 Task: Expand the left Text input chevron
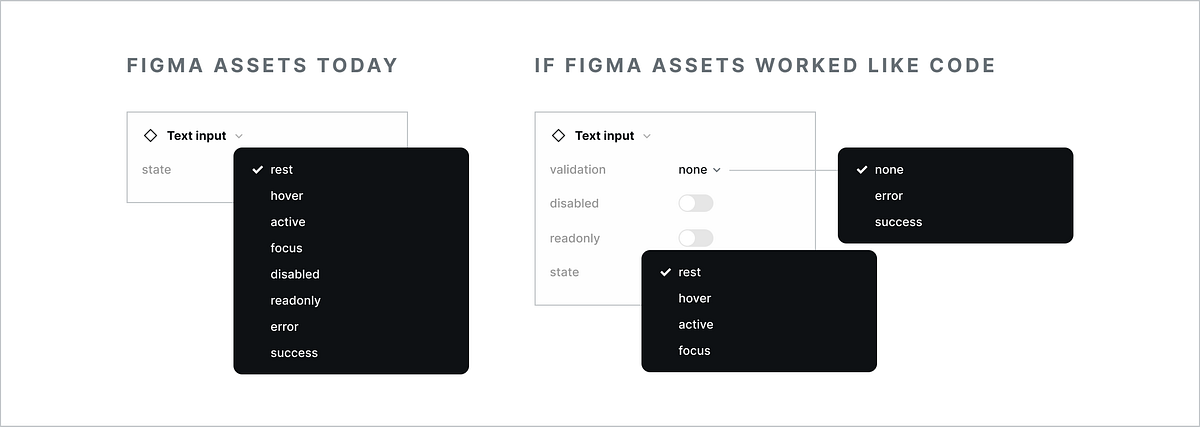tap(239, 136)
